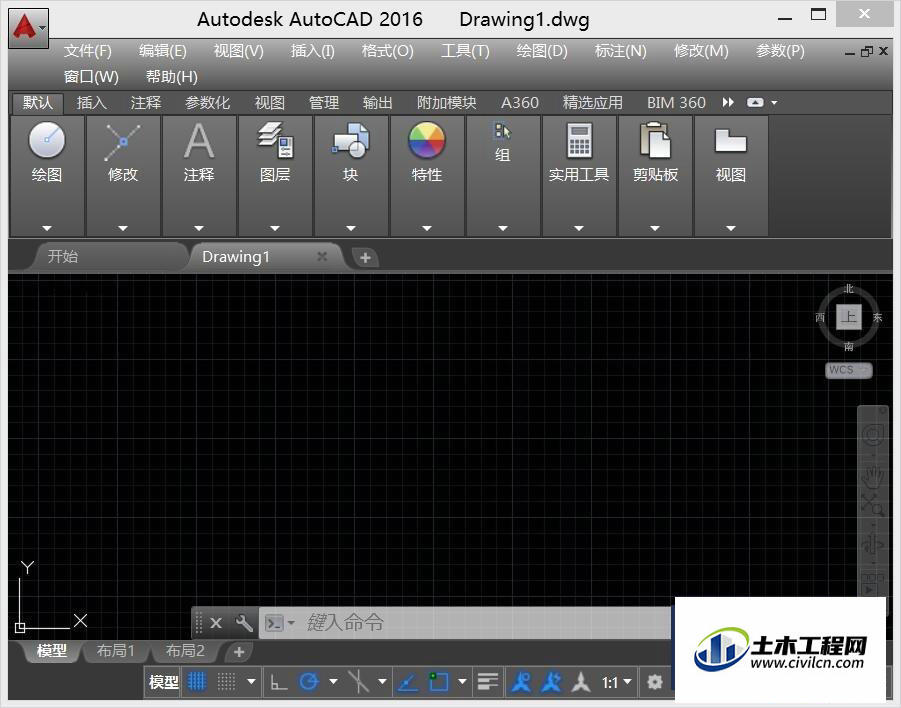Open the 标注(N) menu
This screenshot has height=708, width=901.
(621, 51)
